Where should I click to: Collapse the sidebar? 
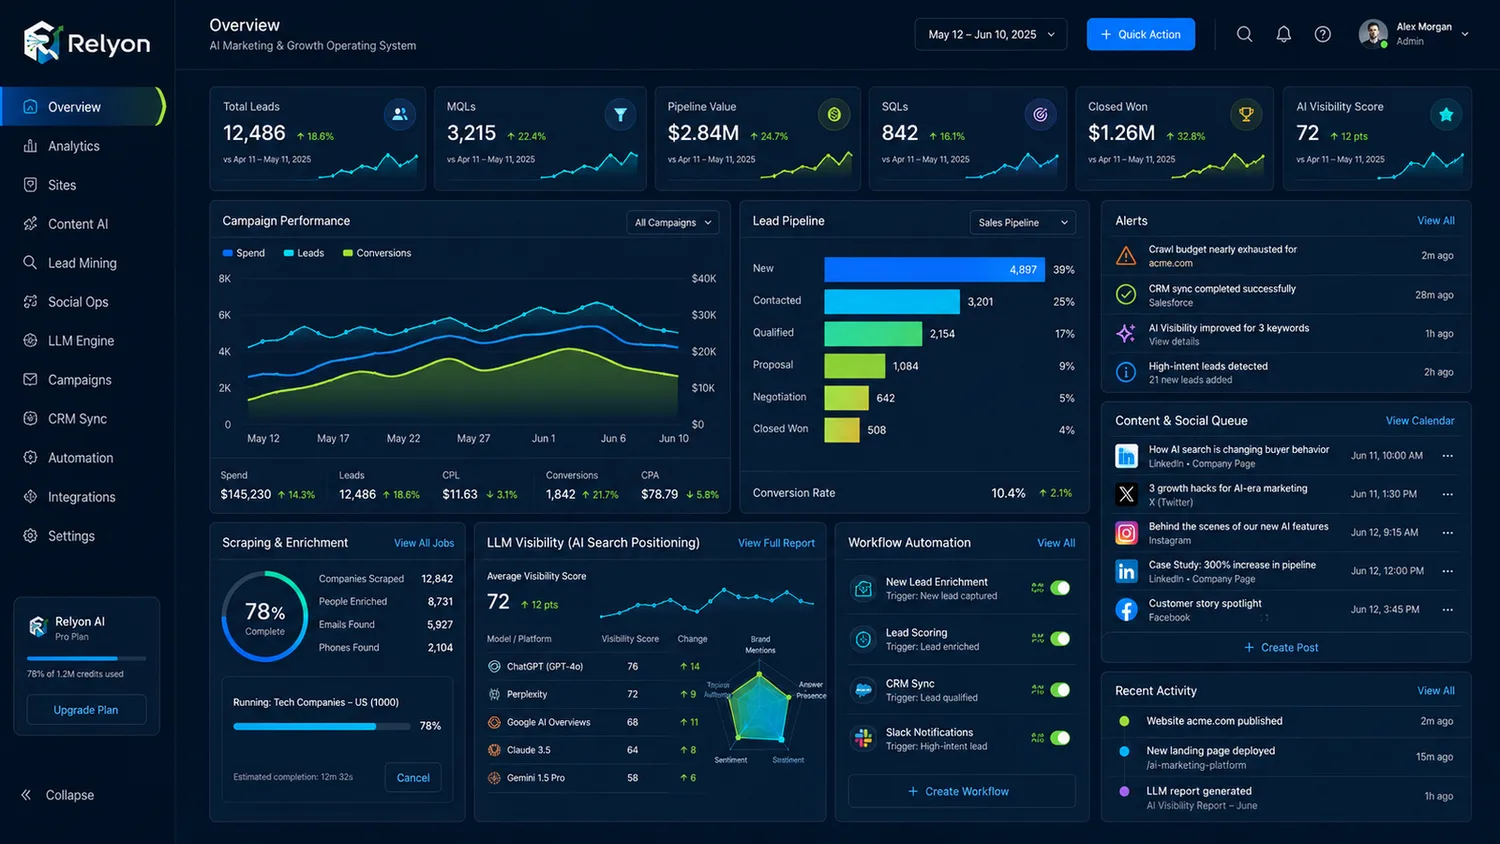click(58, 795)
